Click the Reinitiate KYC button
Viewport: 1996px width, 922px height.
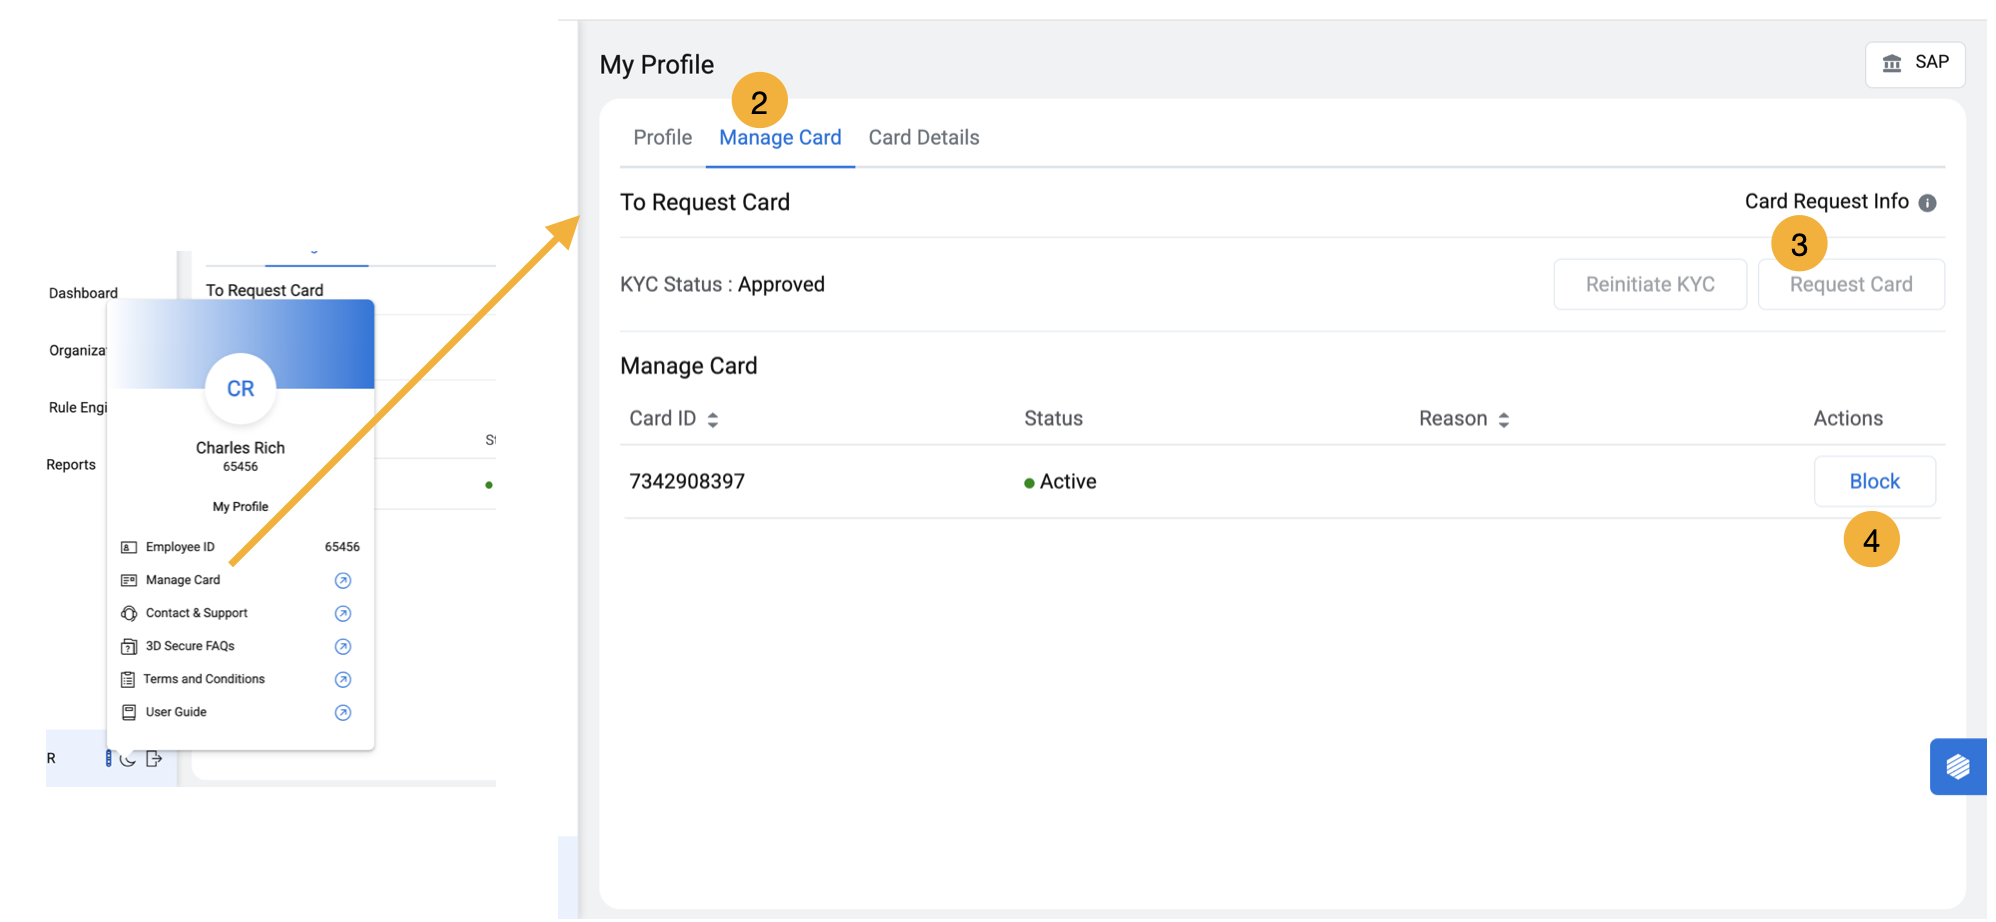pos(1649,285)
